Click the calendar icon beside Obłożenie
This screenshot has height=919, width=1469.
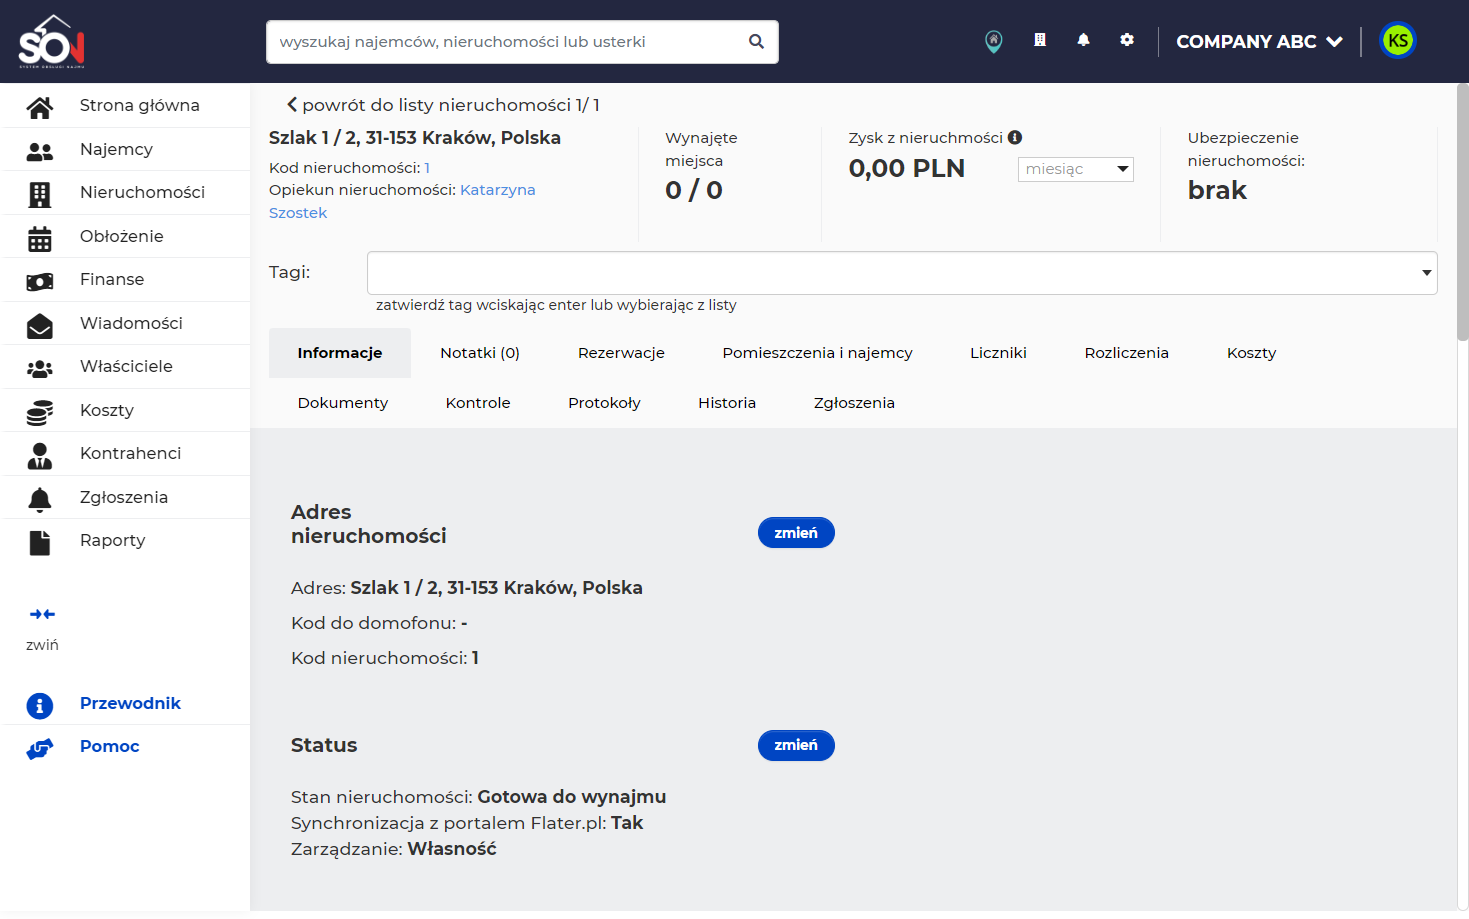click(40, 237)
